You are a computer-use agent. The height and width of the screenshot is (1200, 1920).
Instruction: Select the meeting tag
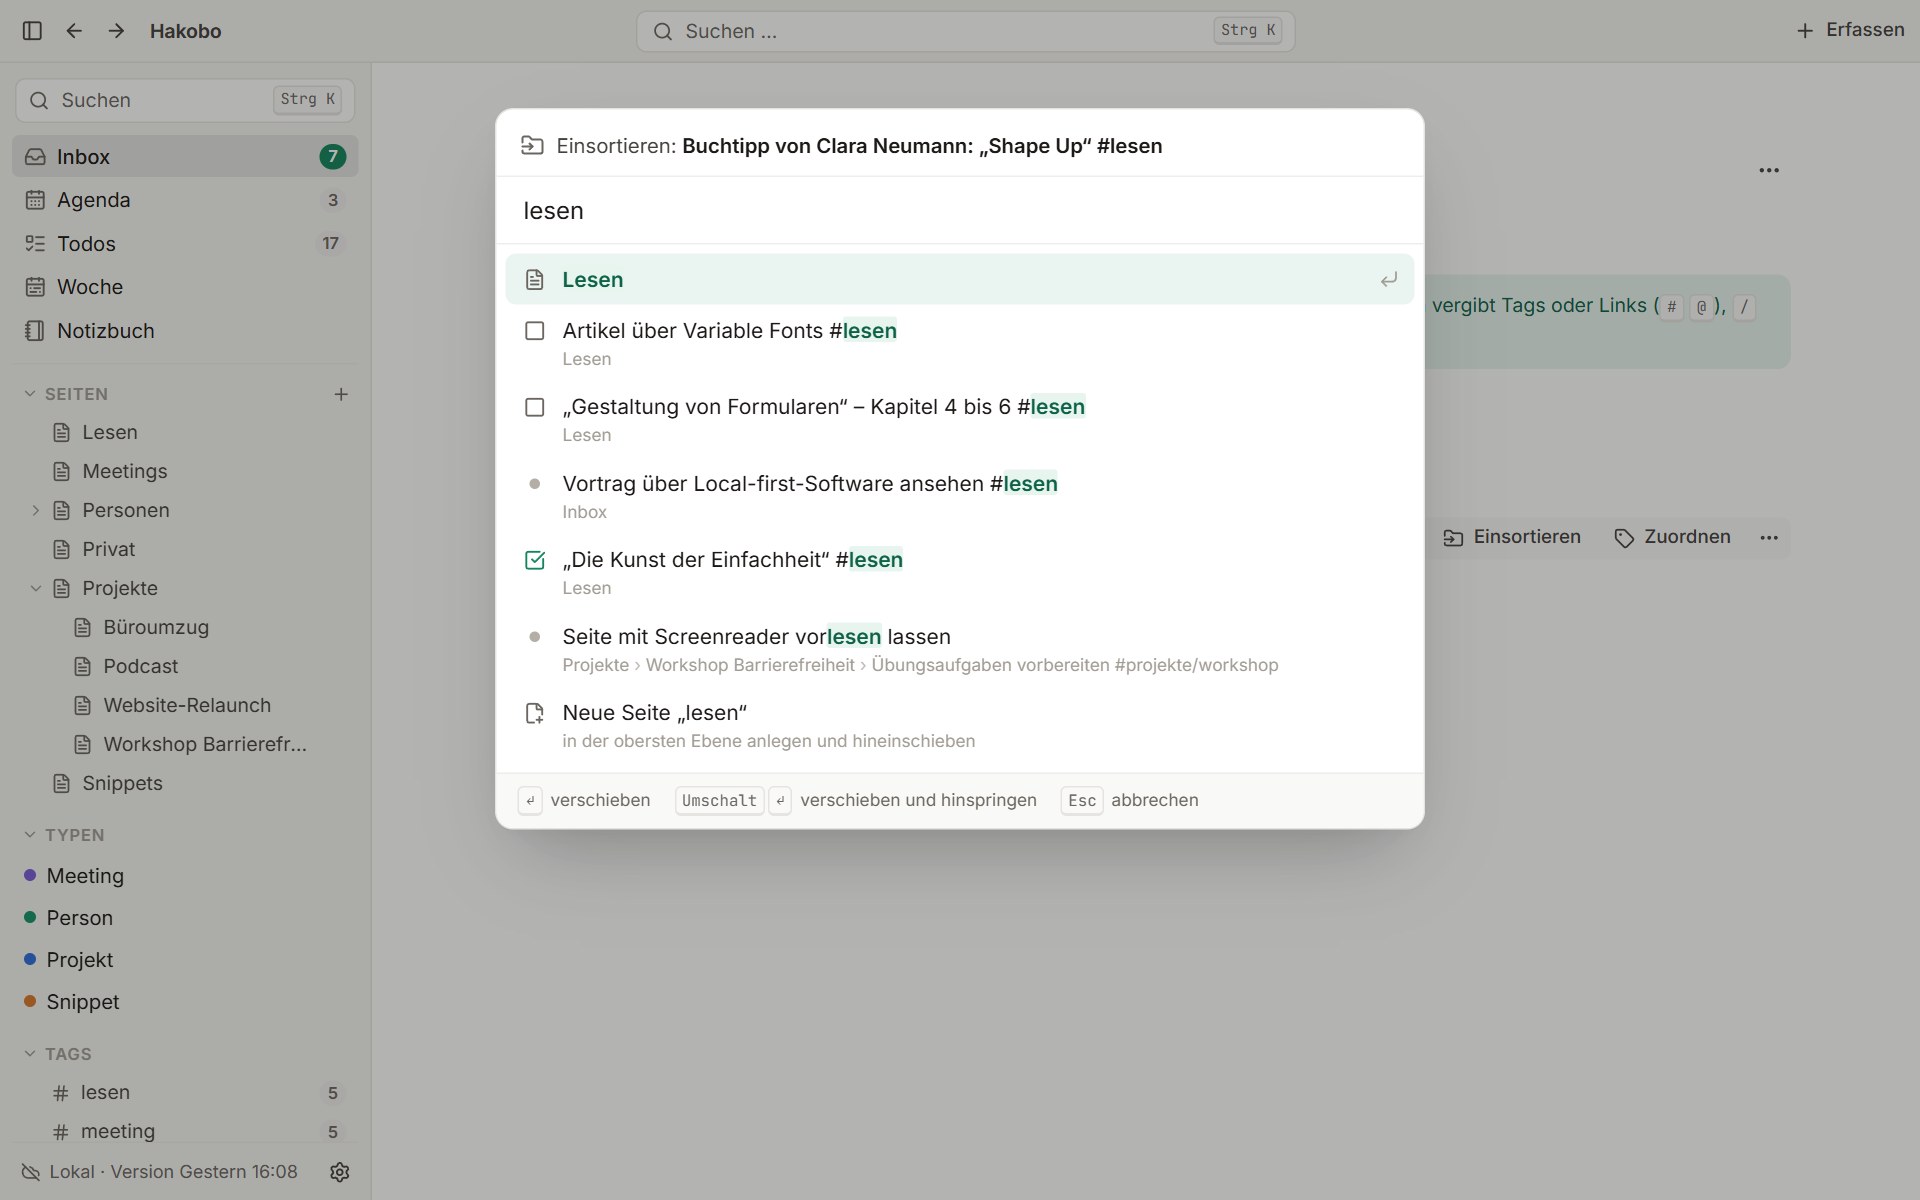(x=185, y=1132)
